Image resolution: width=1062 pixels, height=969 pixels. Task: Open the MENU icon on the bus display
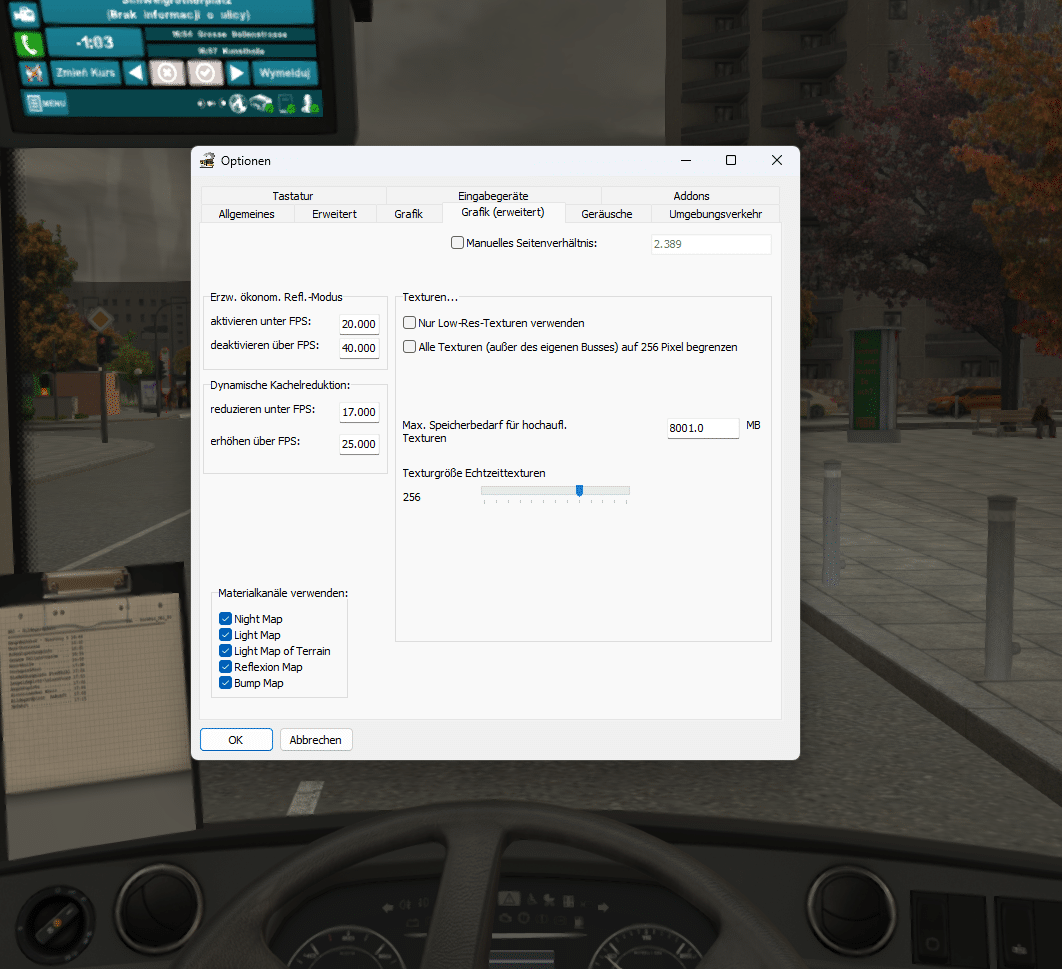coord(47,103)
